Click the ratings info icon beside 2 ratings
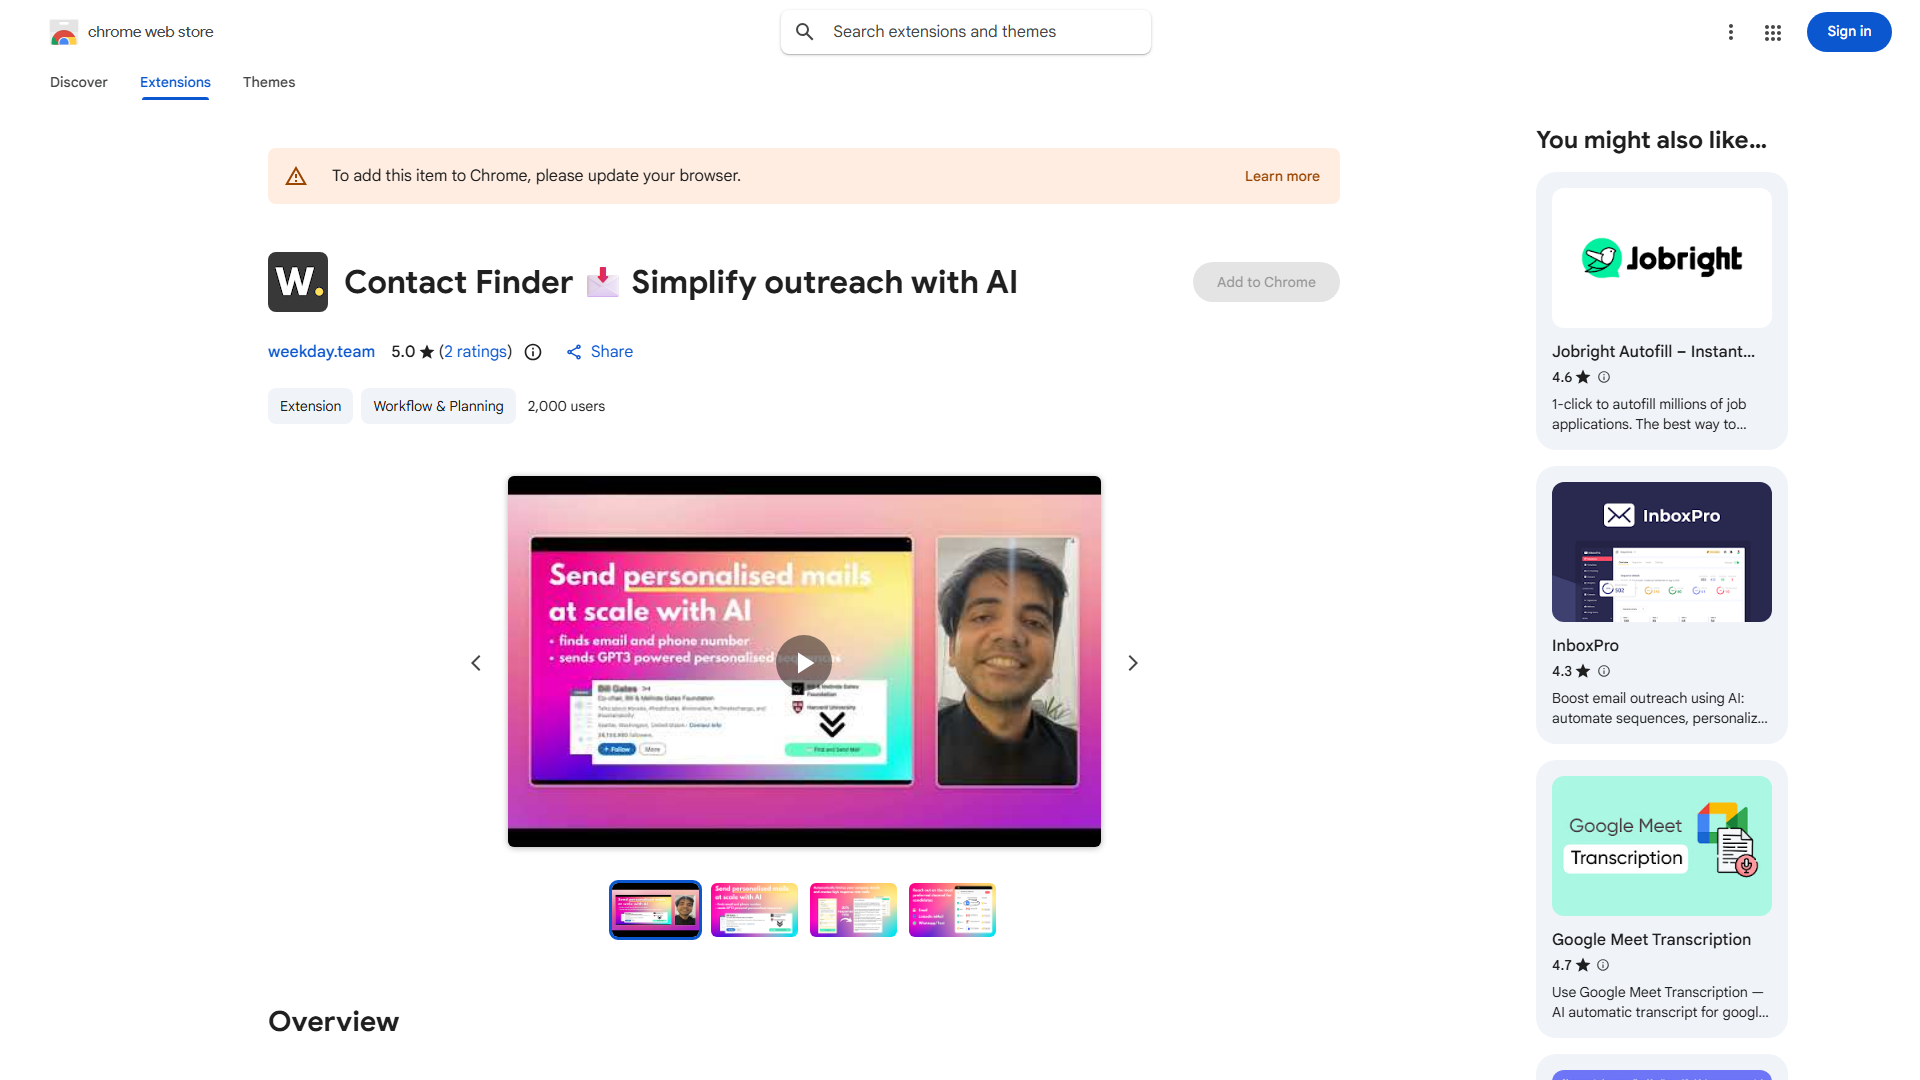The height and width of the screenshot is (1080, 1920). pos(533,352)
